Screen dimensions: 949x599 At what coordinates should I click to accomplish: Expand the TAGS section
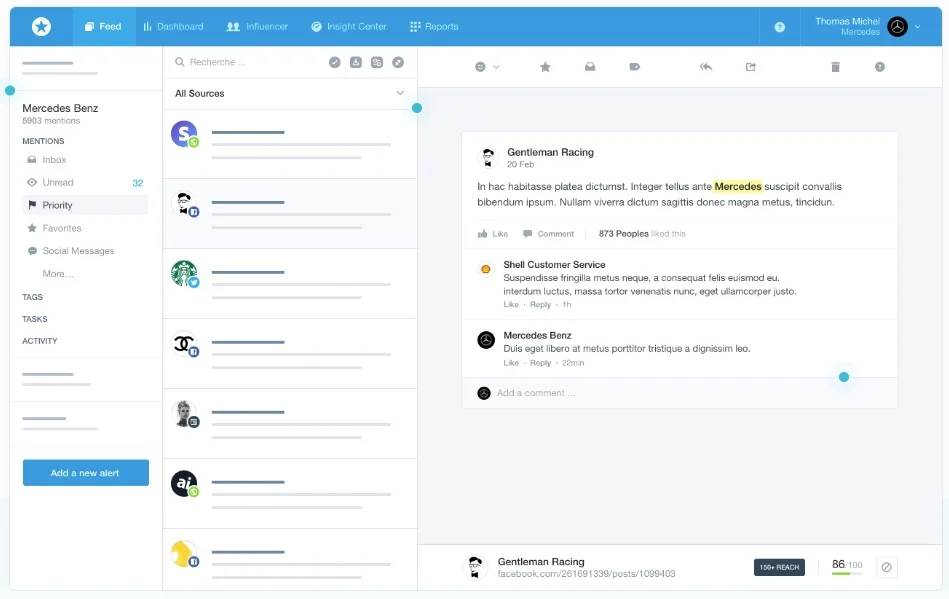click(x=33, y=297)
